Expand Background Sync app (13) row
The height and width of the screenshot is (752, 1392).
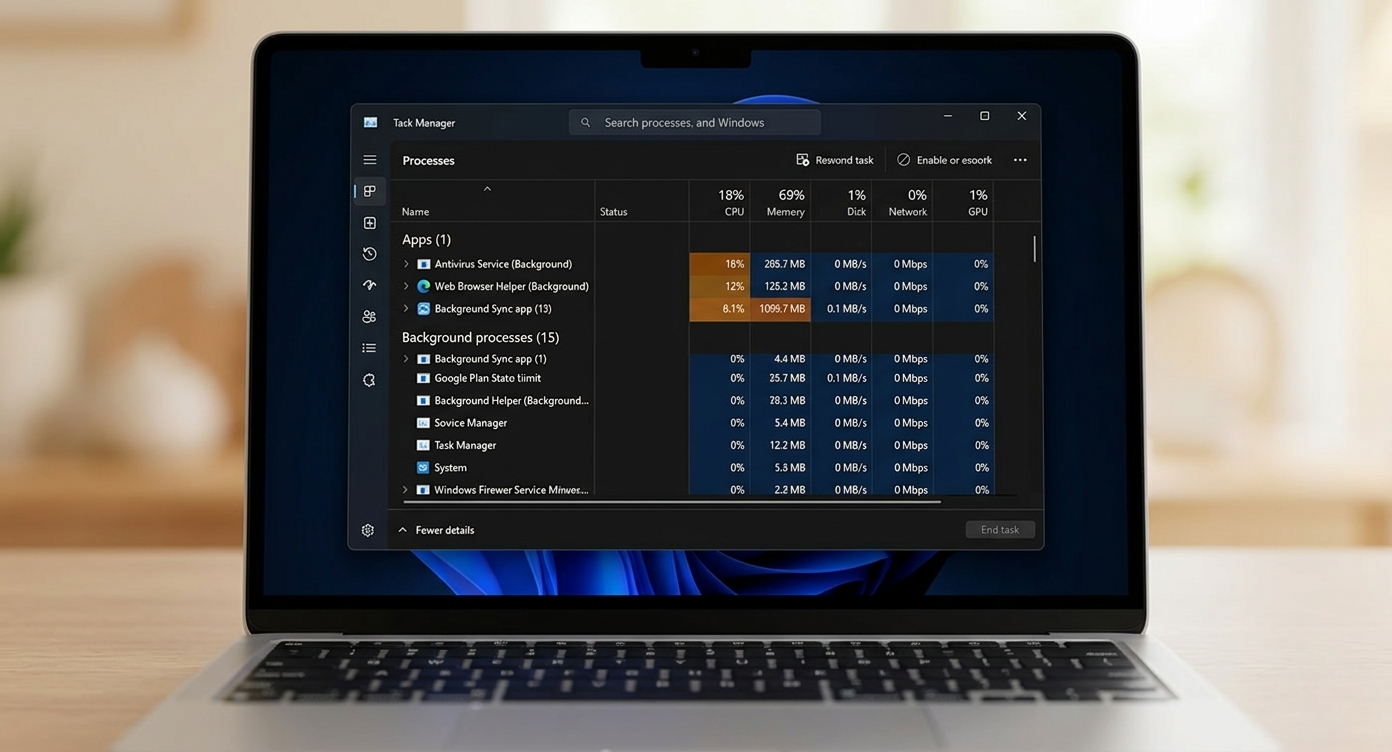pyautogui.click(x=406, y=309)
